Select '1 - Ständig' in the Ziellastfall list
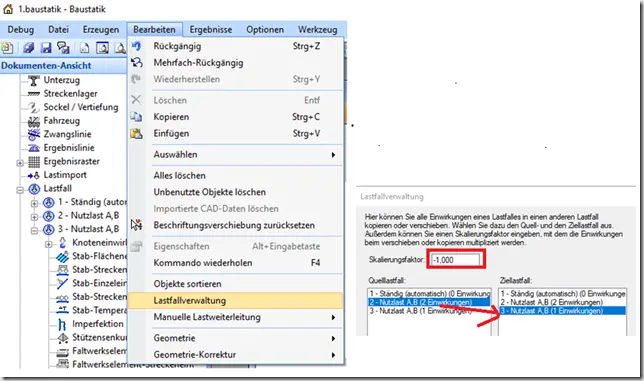The width and height of the screenshot is (644, 381). tap(563, 294)
